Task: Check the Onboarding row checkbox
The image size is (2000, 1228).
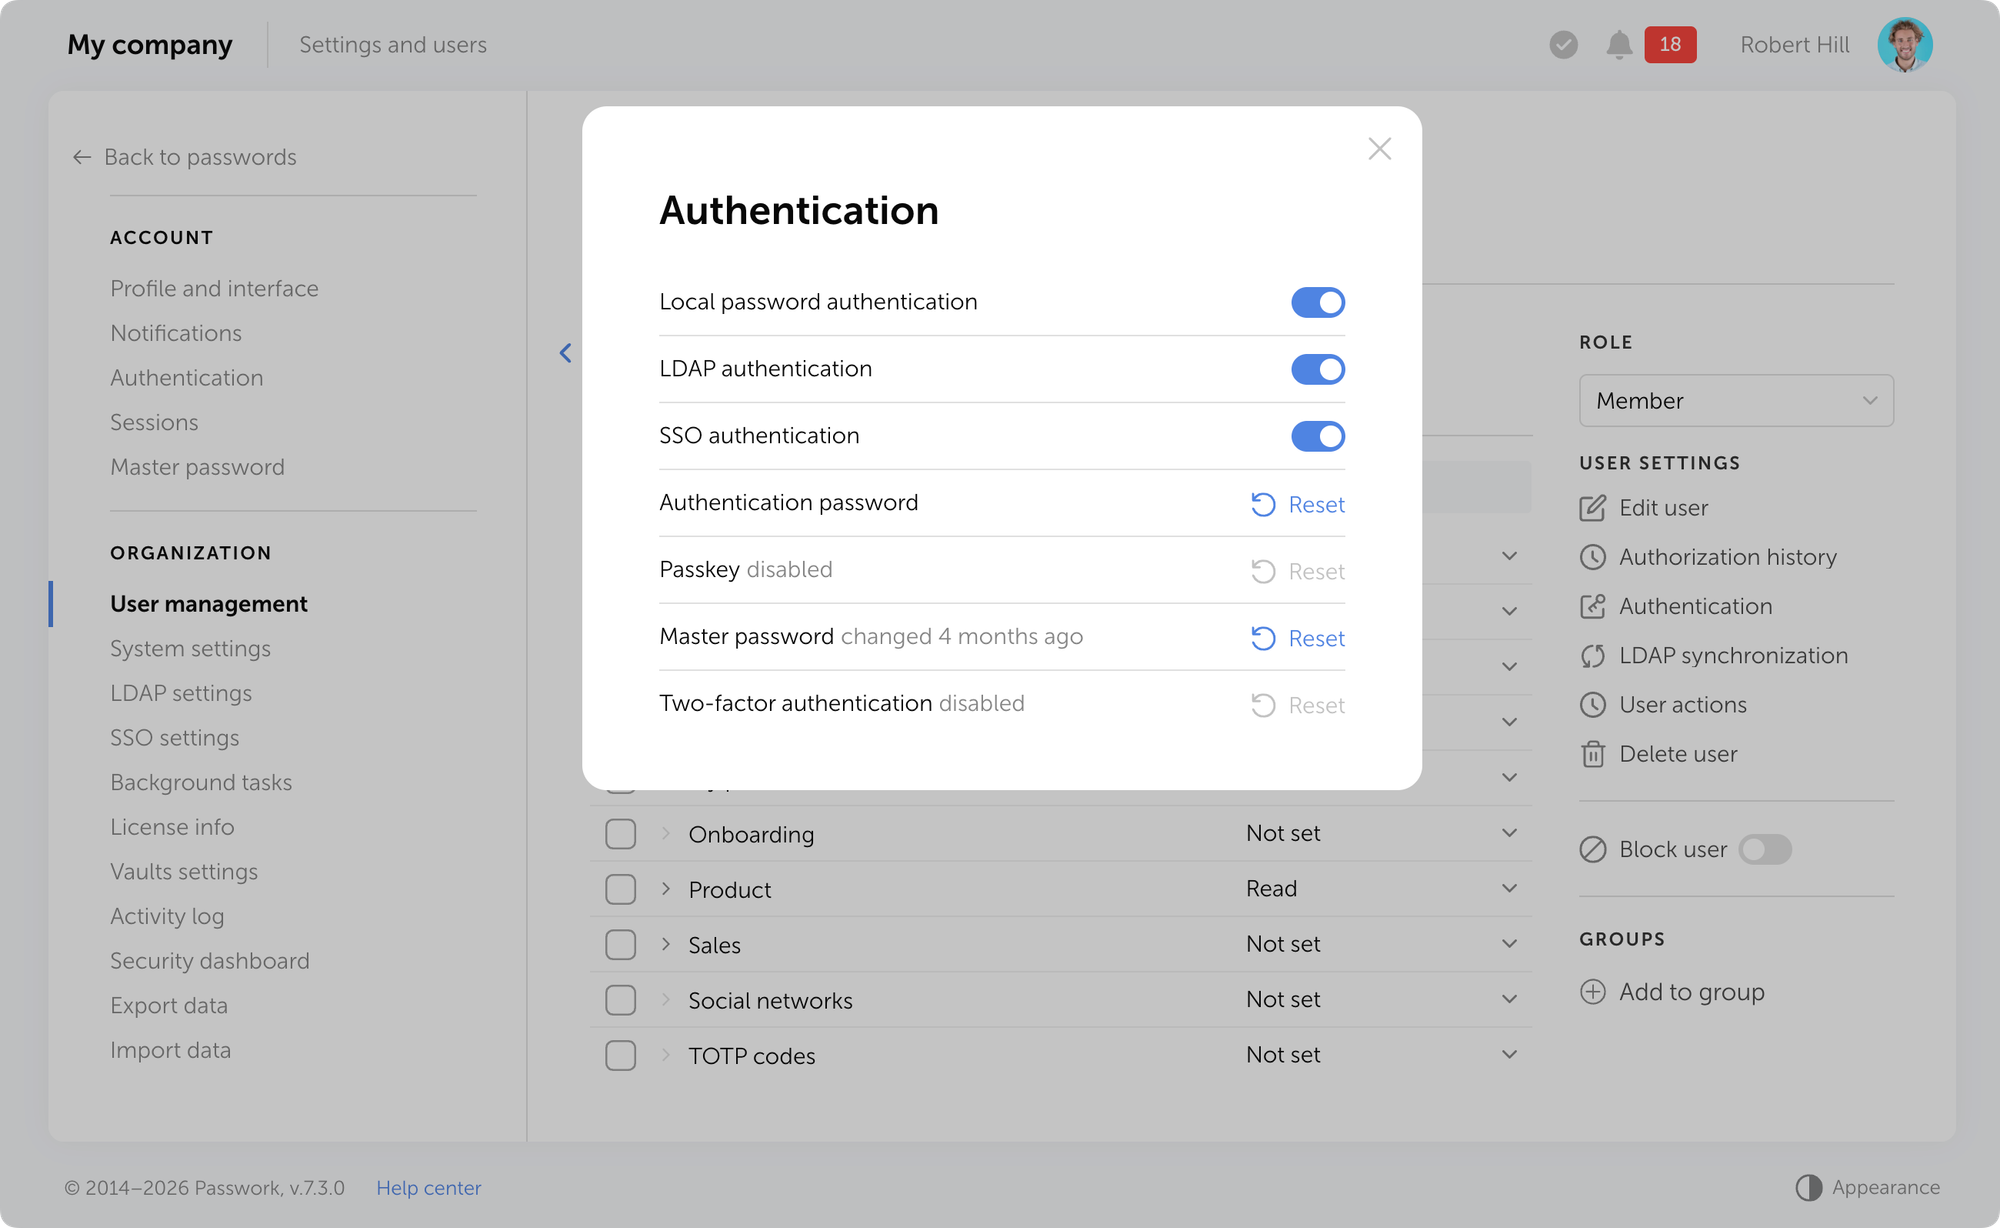Action: tap(620, 834)
